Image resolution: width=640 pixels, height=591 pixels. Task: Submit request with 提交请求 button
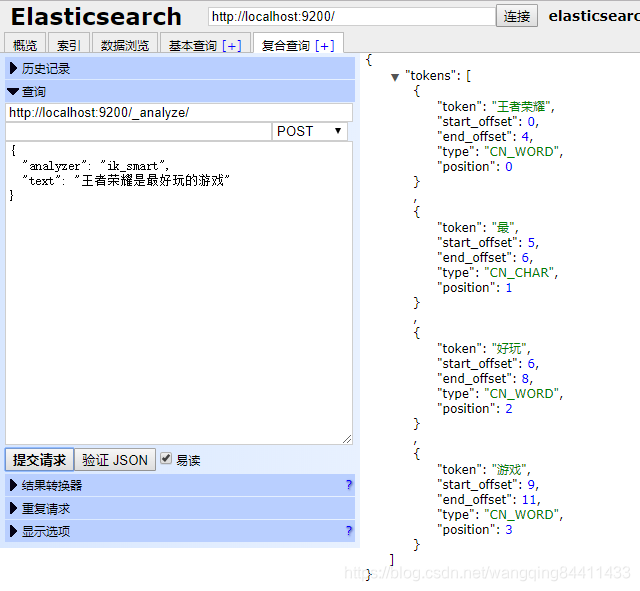pyautogui.click(x=39, y=460)
